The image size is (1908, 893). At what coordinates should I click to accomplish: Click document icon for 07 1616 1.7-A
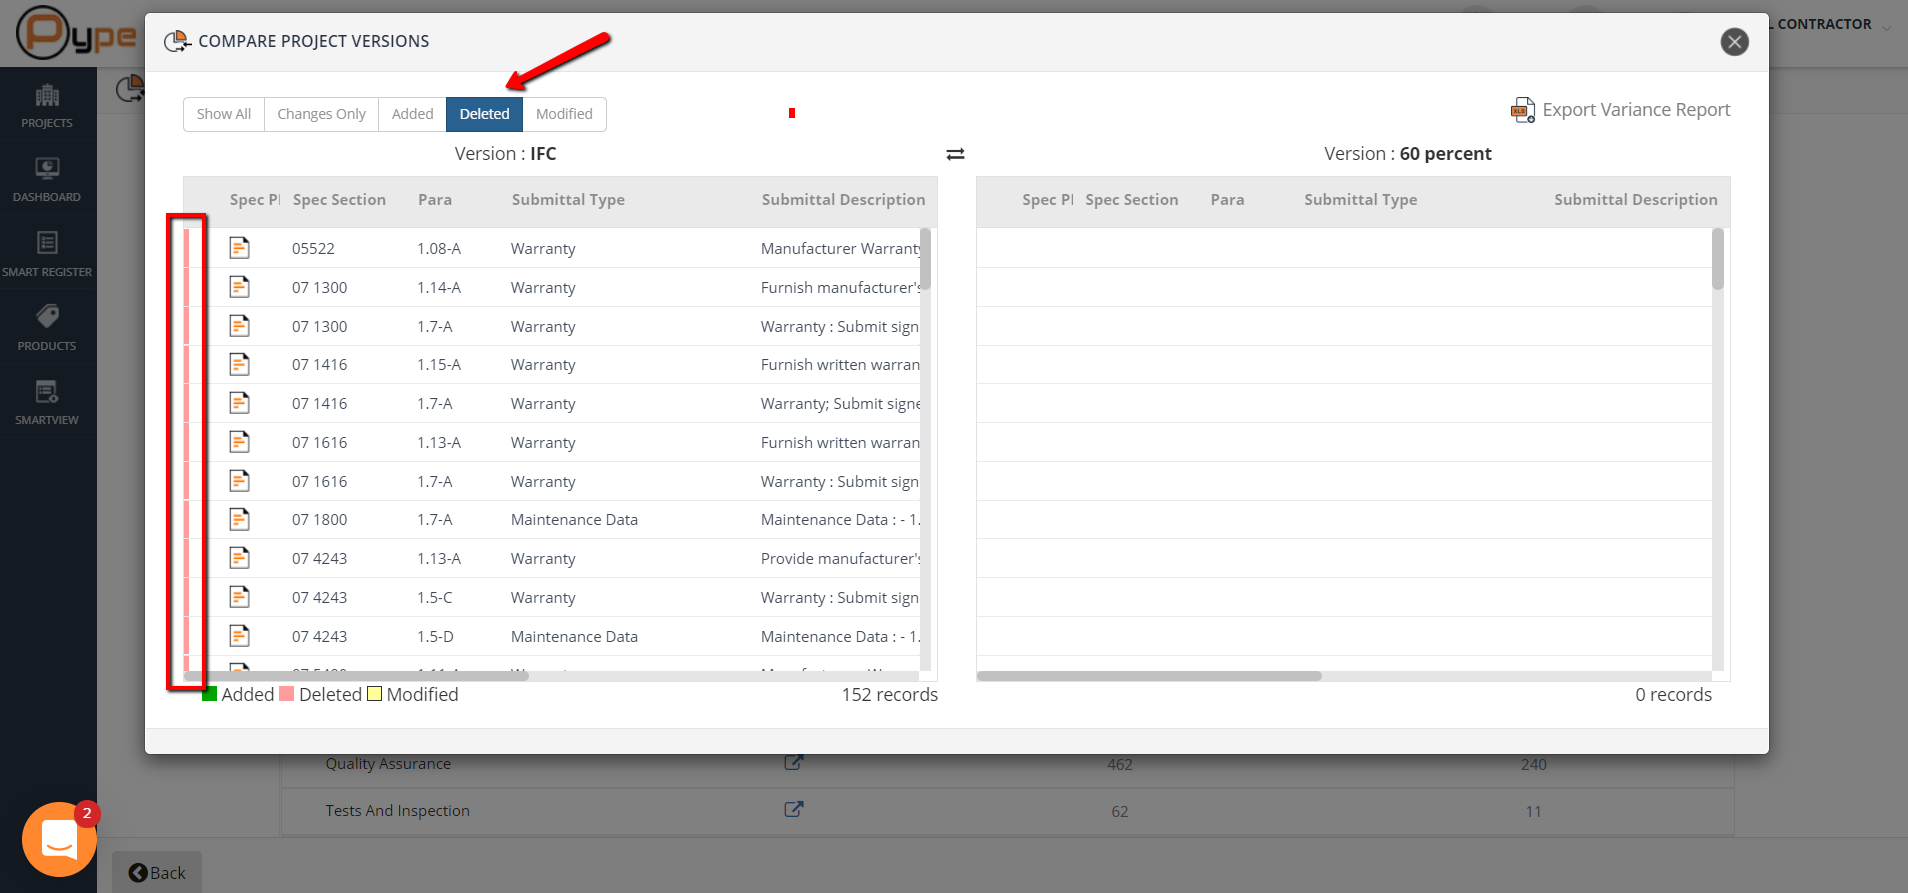[239, 480]
